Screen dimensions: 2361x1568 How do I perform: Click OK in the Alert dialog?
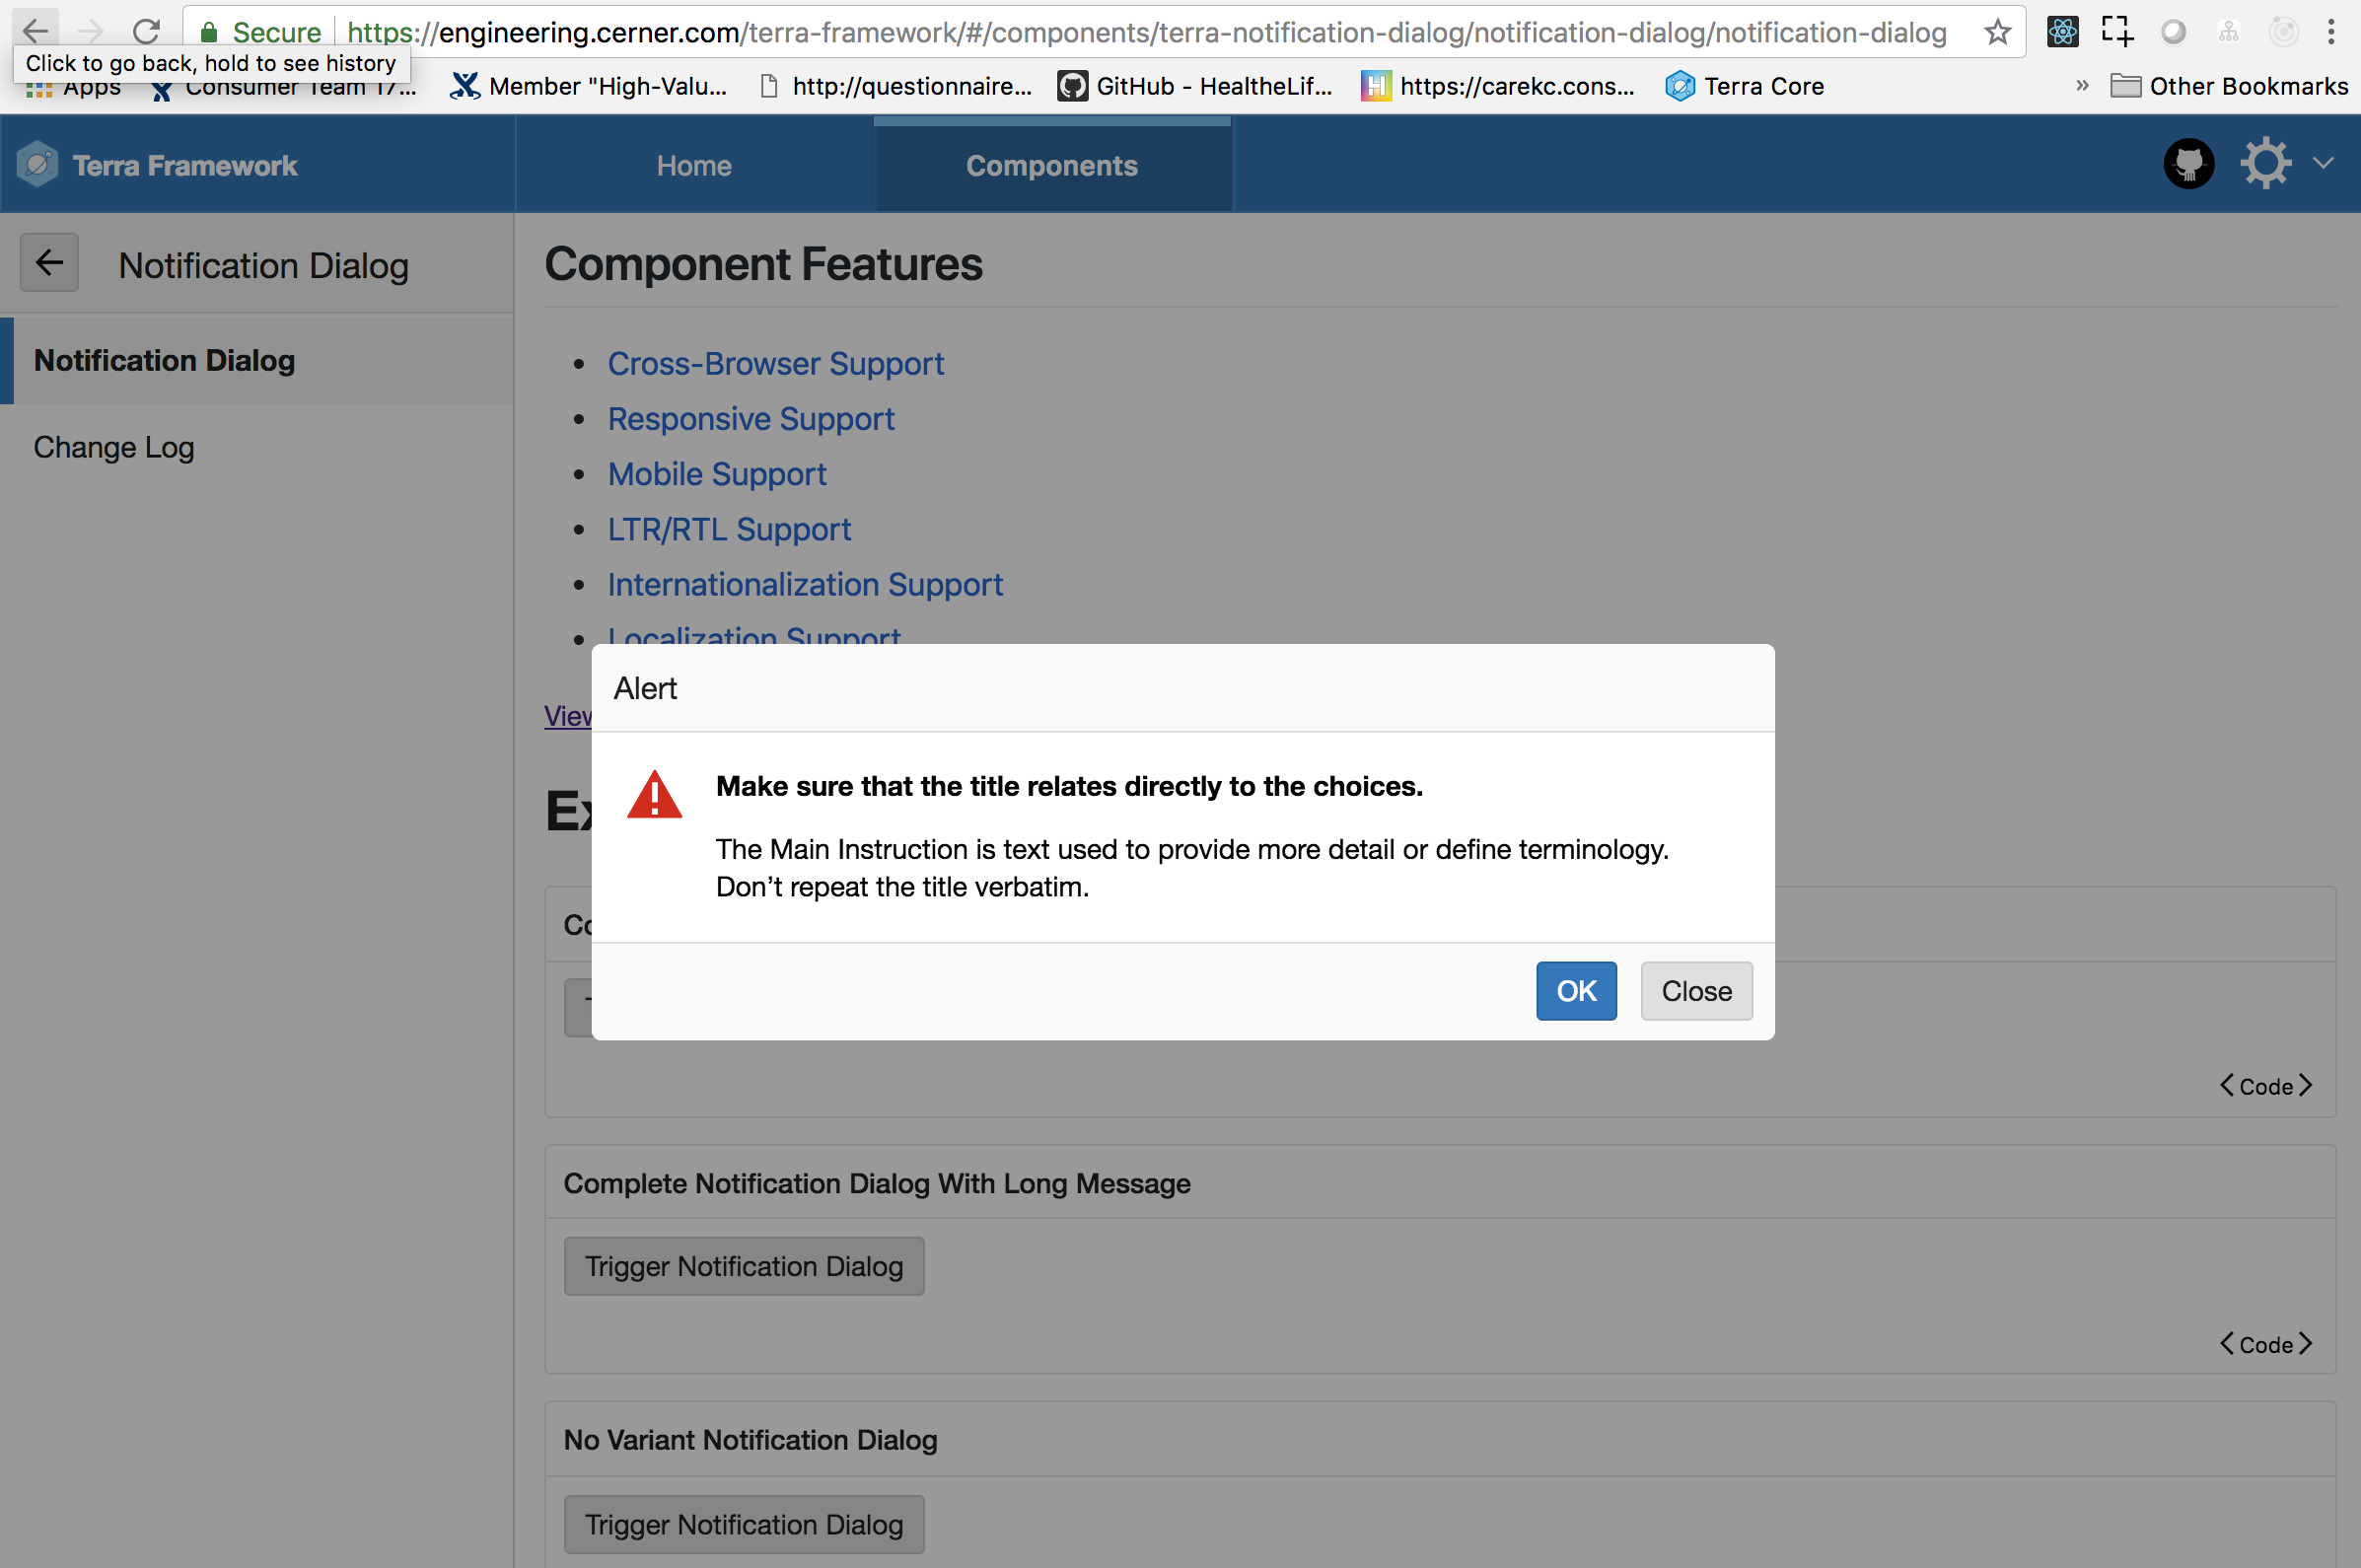(1575, 991)
